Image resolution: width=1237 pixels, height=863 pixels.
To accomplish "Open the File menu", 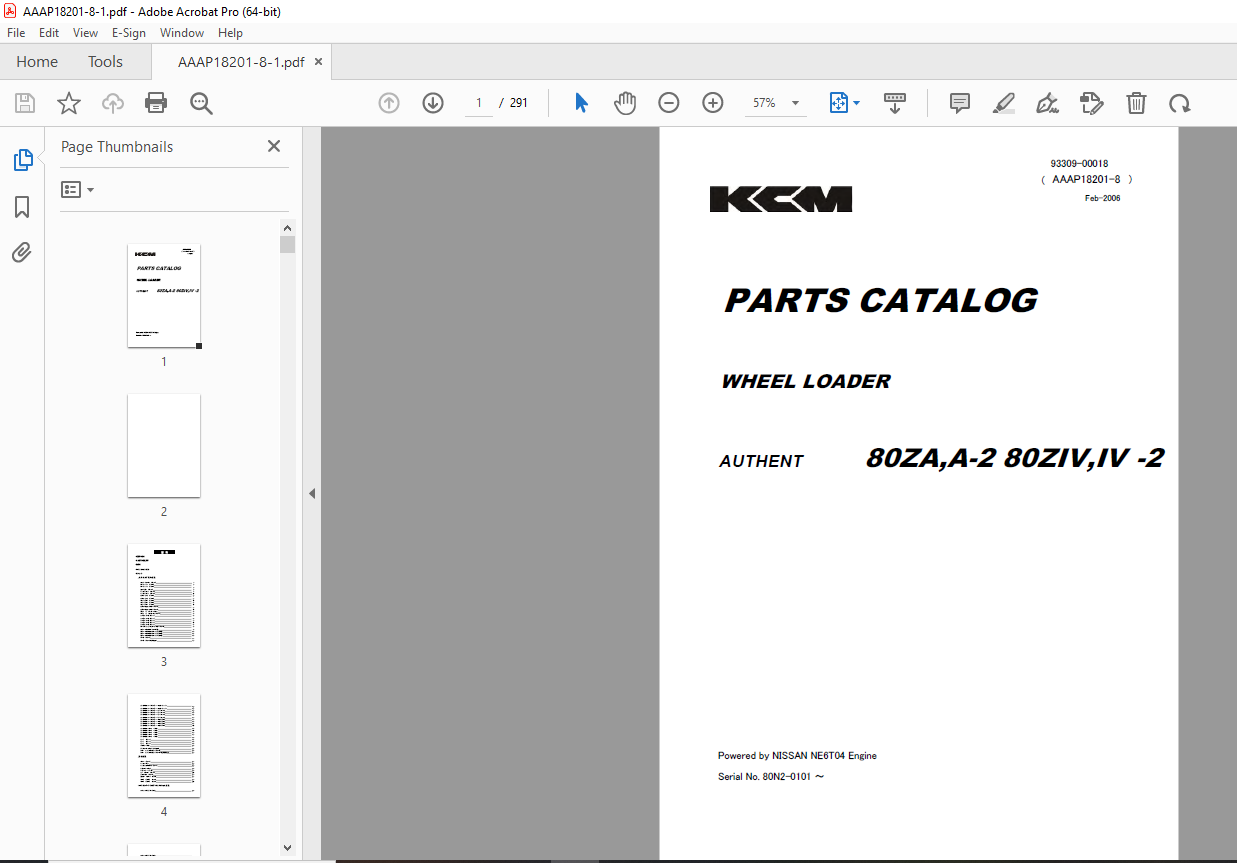I will 16,33.
